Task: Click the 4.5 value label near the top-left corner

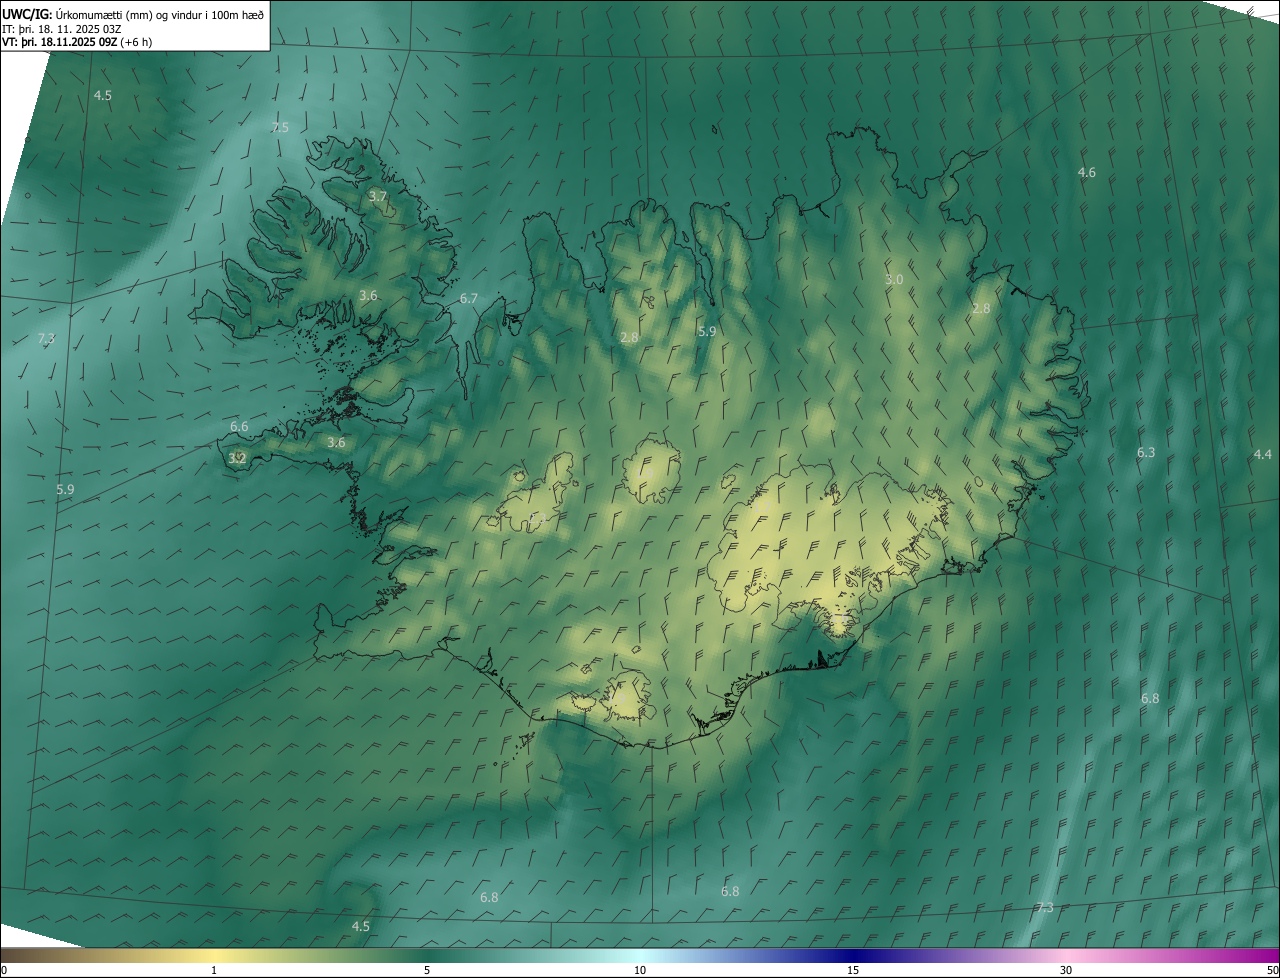Action: 102,95
